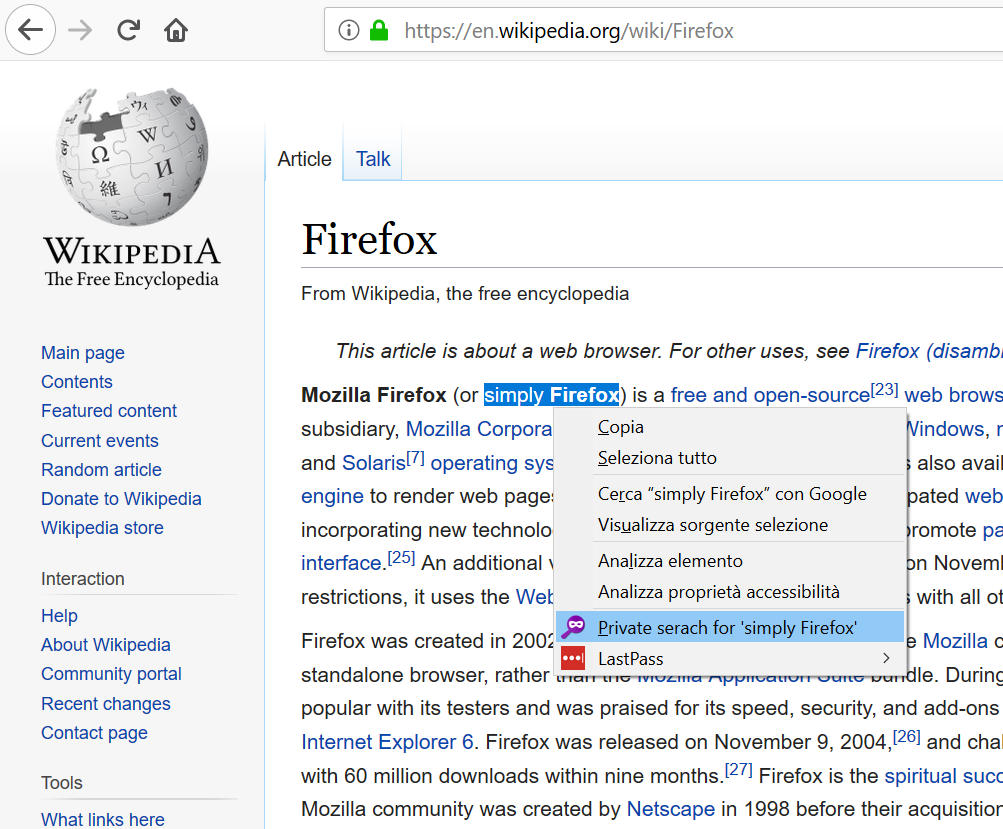
Task: Follow the Firefox (disambiguation) link
Action: pyautogui.click(x=929, y=351)
